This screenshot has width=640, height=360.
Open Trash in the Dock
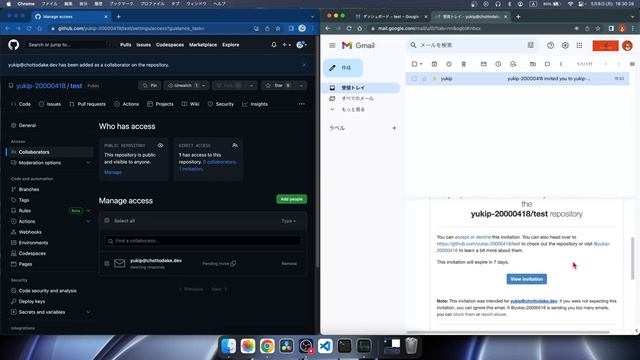click(411, 346)
